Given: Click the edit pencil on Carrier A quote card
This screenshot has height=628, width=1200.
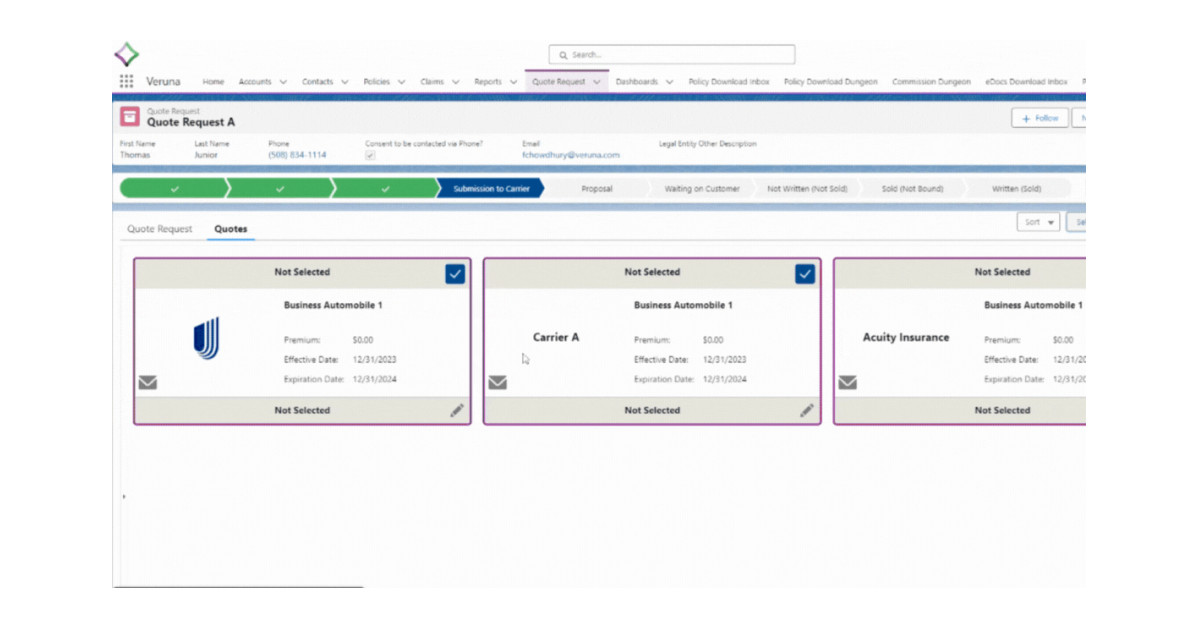Looking at the screenshot, I should tap(806, 409).
